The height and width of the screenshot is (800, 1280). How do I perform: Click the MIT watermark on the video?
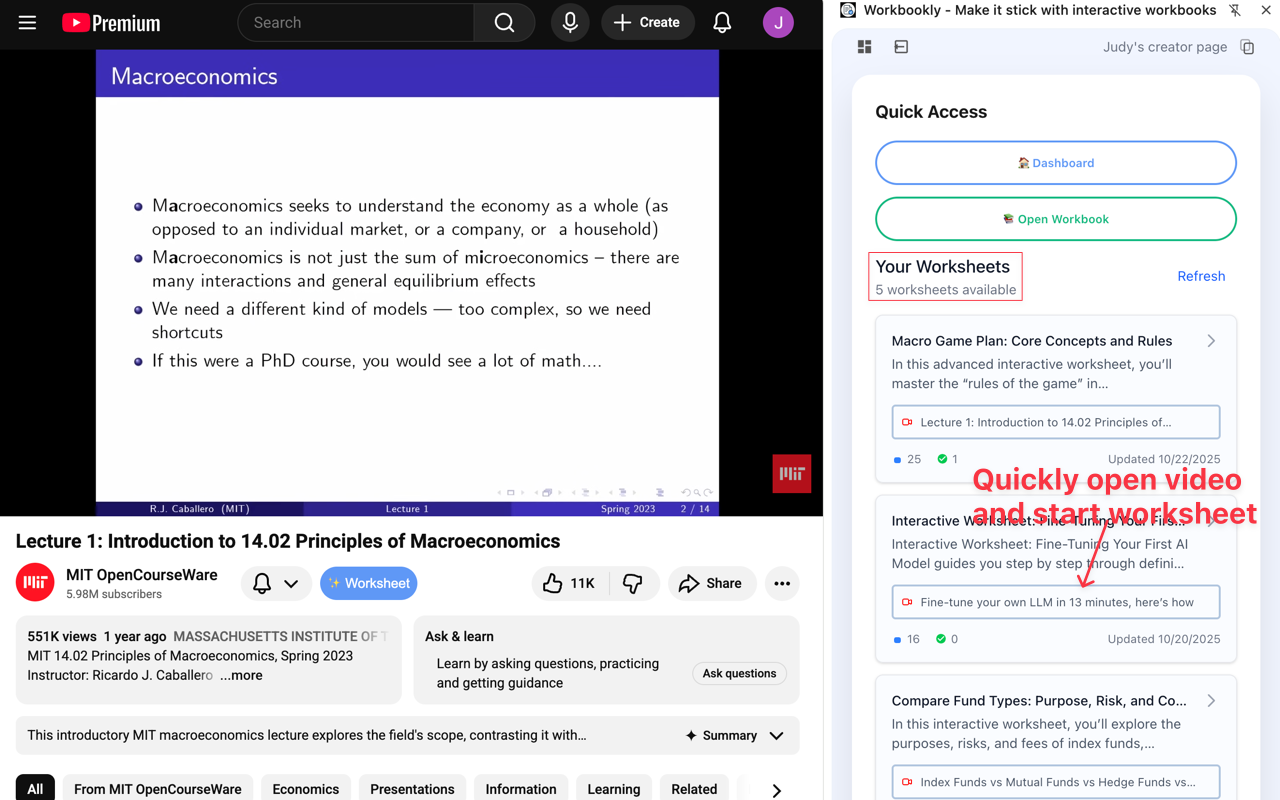coord(792,474)
